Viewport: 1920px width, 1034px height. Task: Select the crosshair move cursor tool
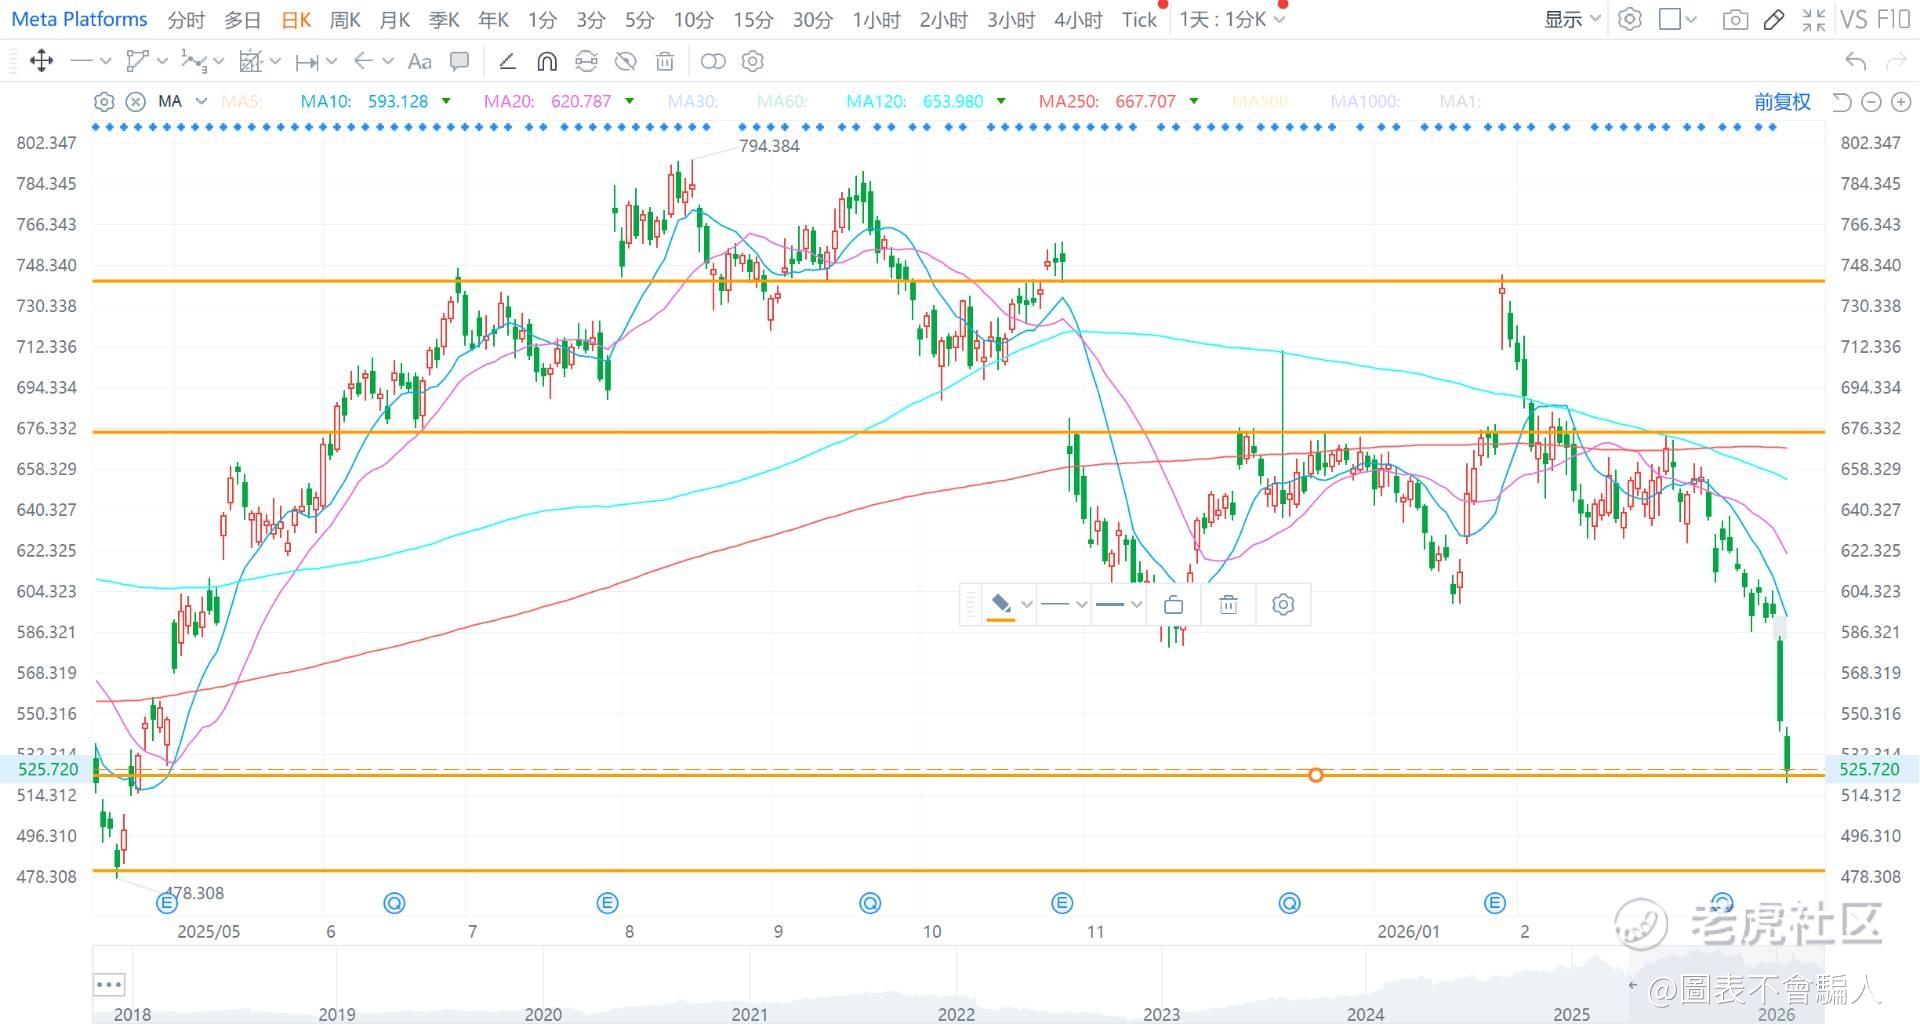(x=41, y=61)
